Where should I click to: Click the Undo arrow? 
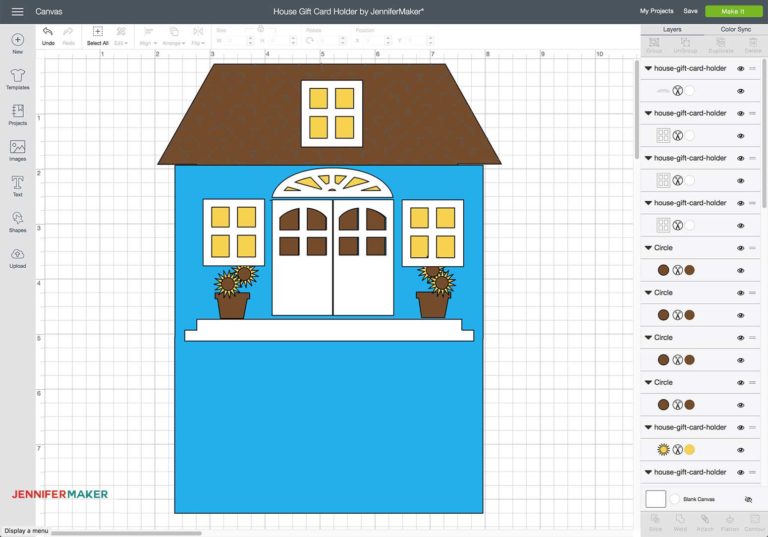[x=48, y=32]
